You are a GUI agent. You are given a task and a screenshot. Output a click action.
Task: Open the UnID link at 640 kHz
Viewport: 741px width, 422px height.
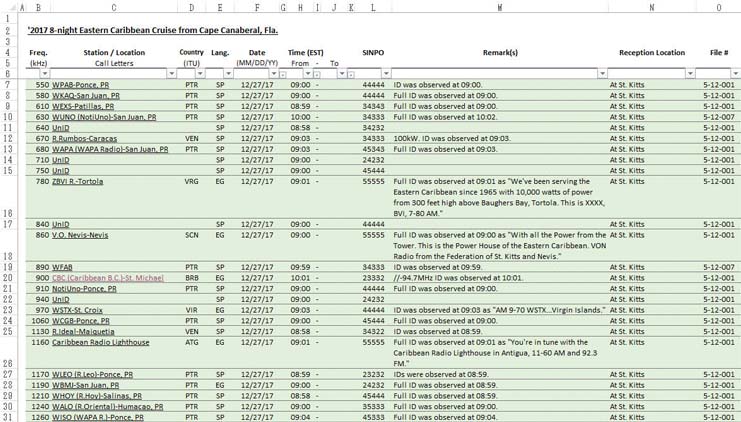tap(60, 128)
